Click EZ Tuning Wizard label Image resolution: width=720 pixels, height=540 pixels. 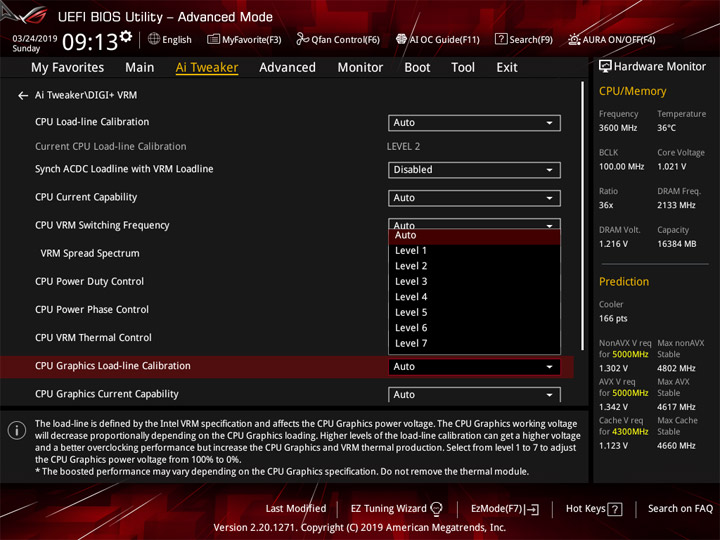pos(388,509)
